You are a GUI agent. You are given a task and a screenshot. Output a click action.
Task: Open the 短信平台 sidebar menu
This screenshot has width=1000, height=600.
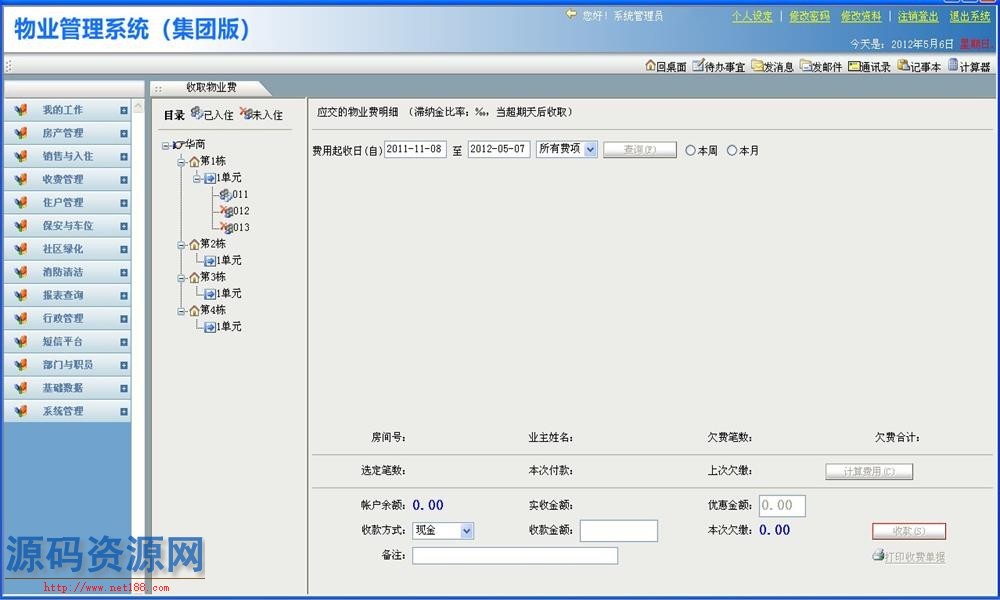(68, 341)
